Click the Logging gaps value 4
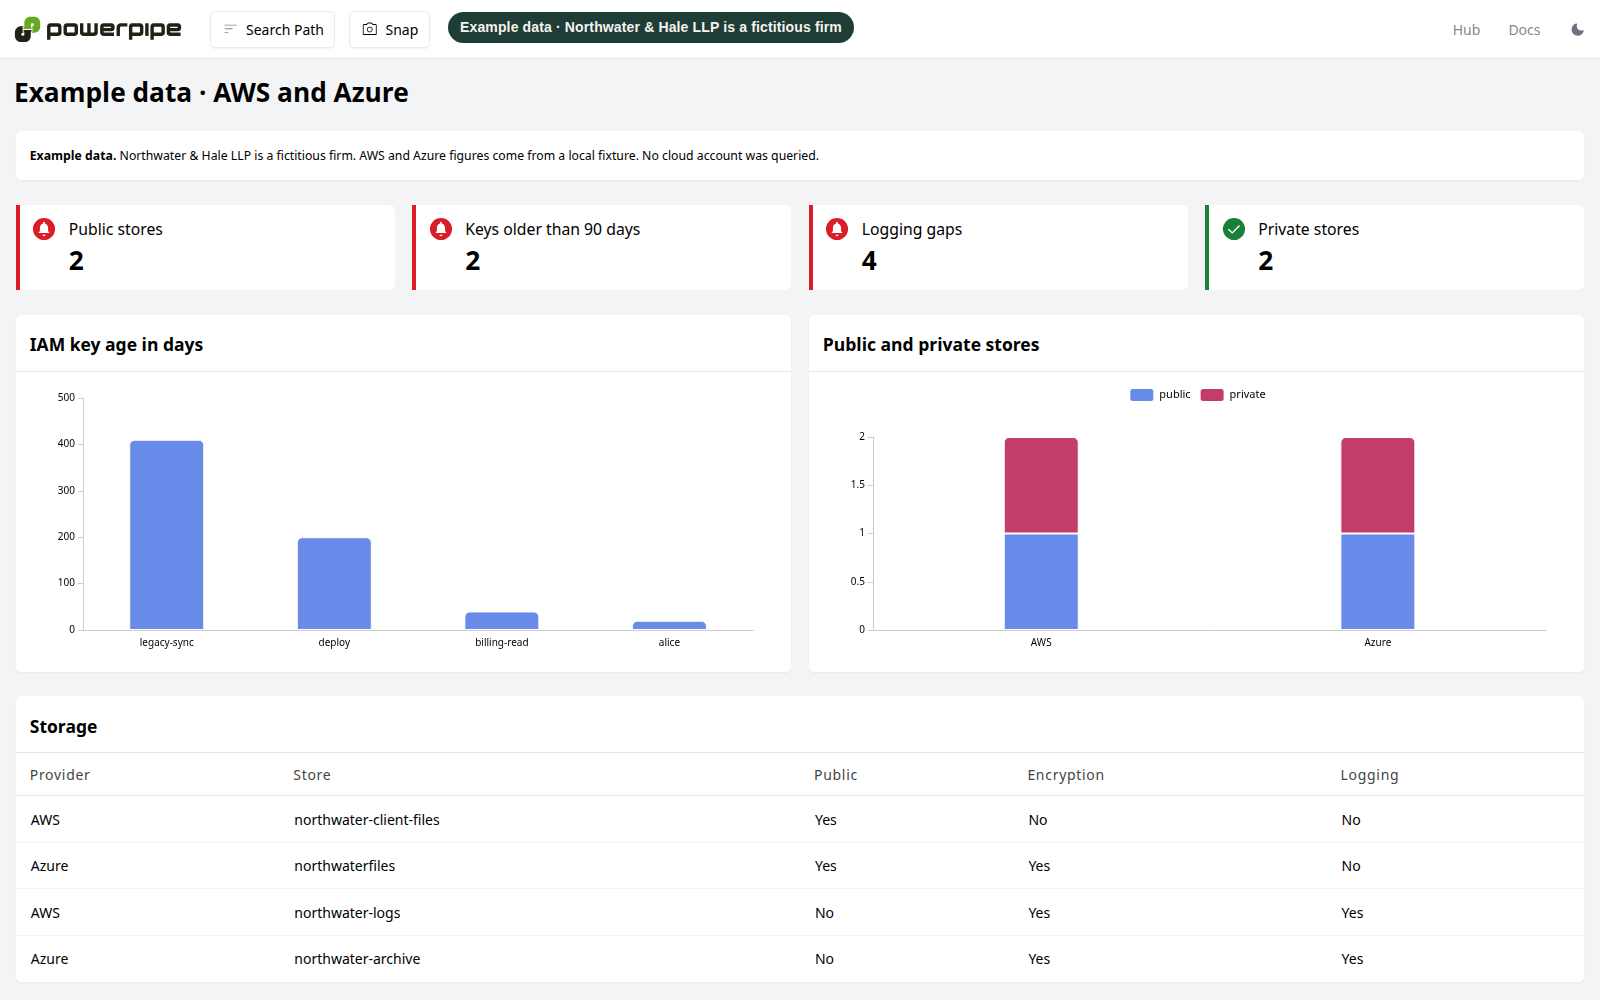The height and width of the screenshot is (1000, 1600). [x=869, y=261]
